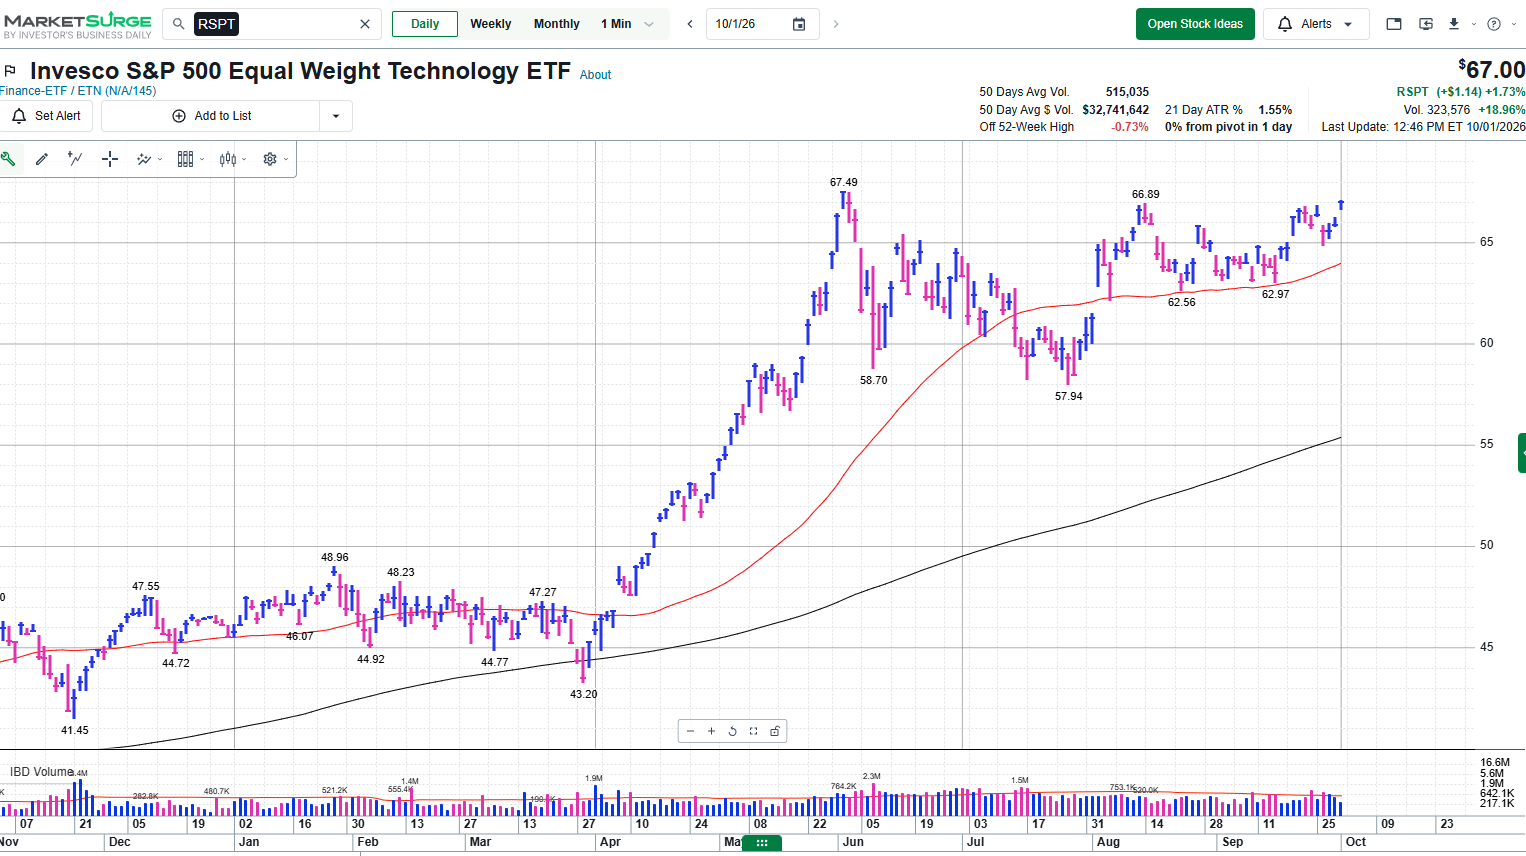The height and width of the screenshot is (856, 1526).
Task: Flag the Invesco ETF symbol
Action: (x=10, y=71)
